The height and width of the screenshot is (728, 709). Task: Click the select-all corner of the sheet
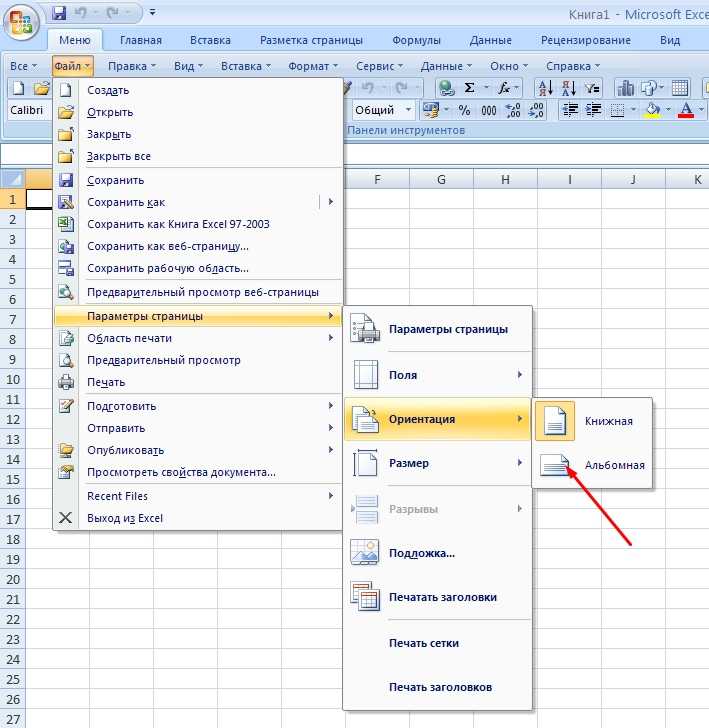pyautogui.click(x=13, y=178)
